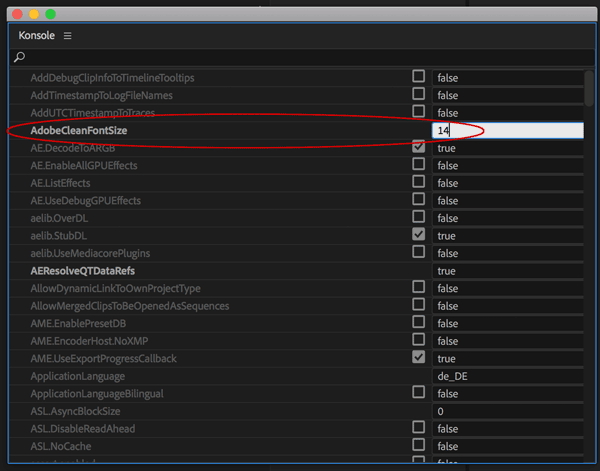Click the AdobeCleanFontSize value field
The height and width of the screenshot is (471, 600).
tap(507, 130)
